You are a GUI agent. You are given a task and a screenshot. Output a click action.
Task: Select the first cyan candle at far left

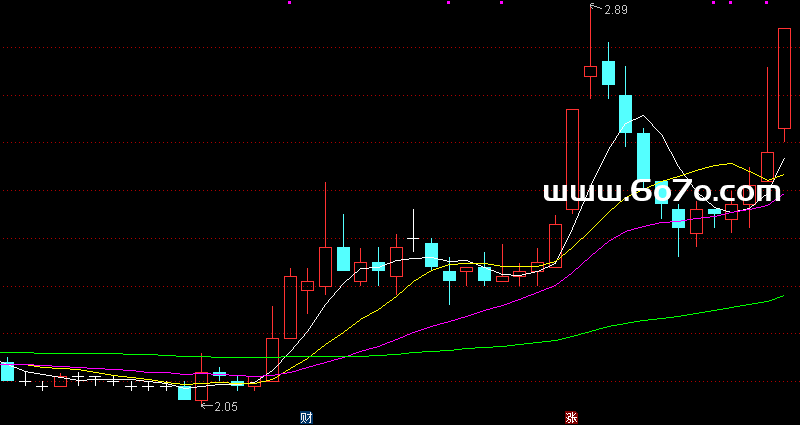pyautogui.click(x=7, y=371)
